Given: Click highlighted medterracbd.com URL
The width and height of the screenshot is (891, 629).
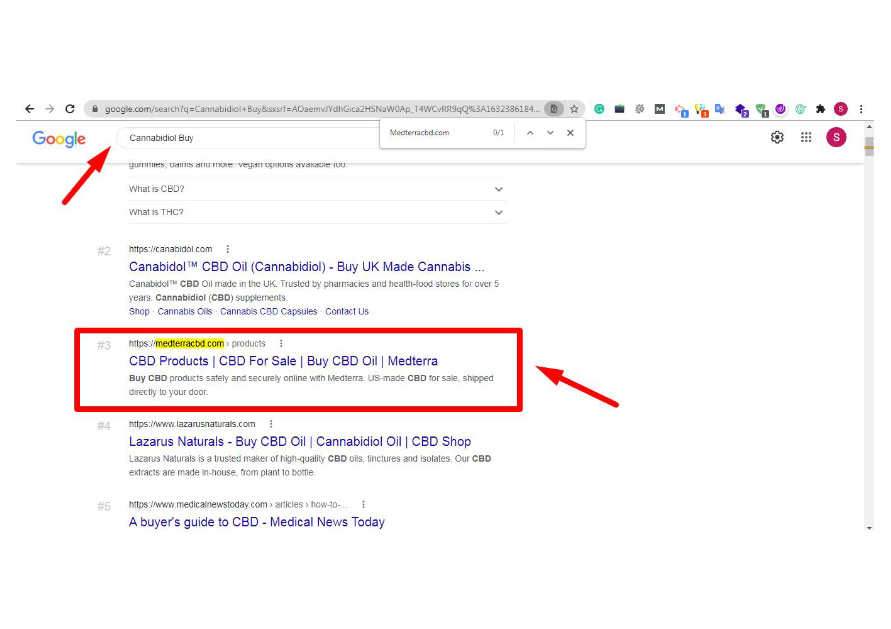Looking at the screenshot, I should point(190,343).
